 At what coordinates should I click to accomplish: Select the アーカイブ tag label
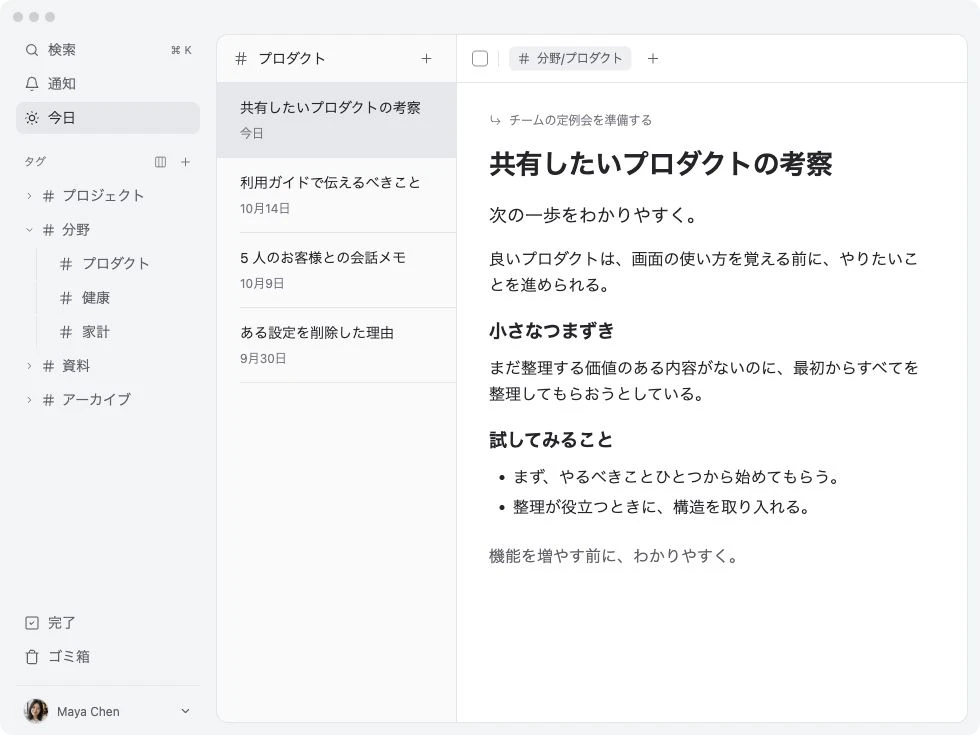tap(97, 400)
